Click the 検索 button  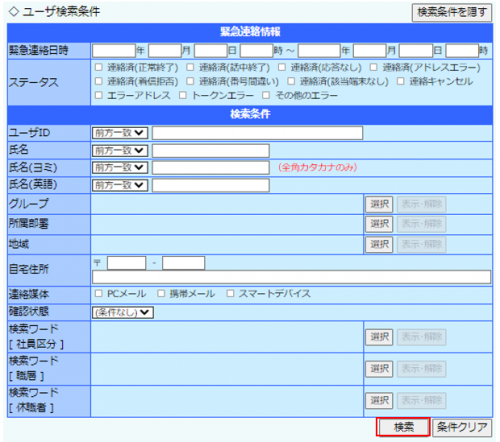pos(403,427)
